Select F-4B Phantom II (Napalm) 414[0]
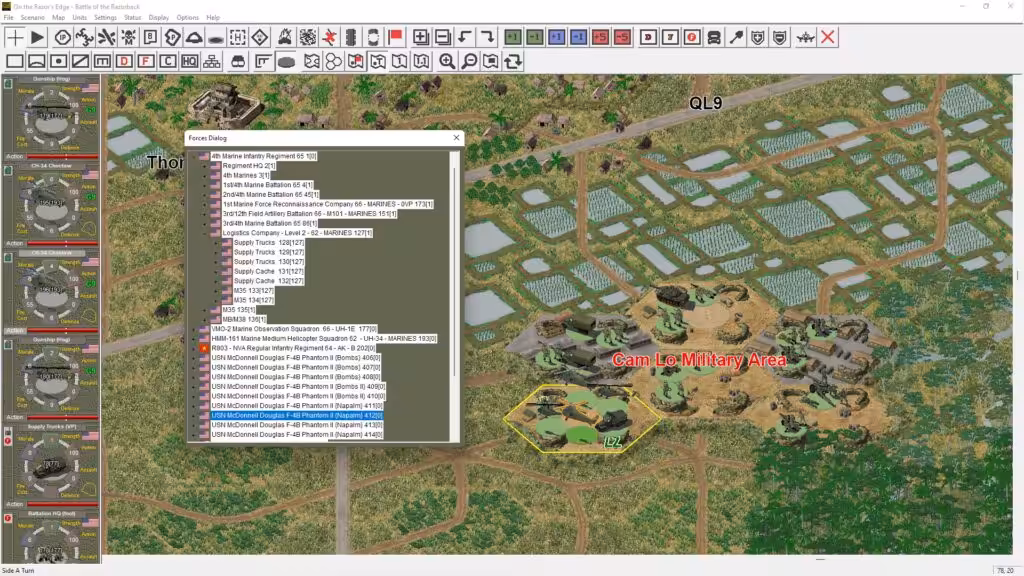The width and height of the screenshot is (1024, 576). [x=296, y=434]
